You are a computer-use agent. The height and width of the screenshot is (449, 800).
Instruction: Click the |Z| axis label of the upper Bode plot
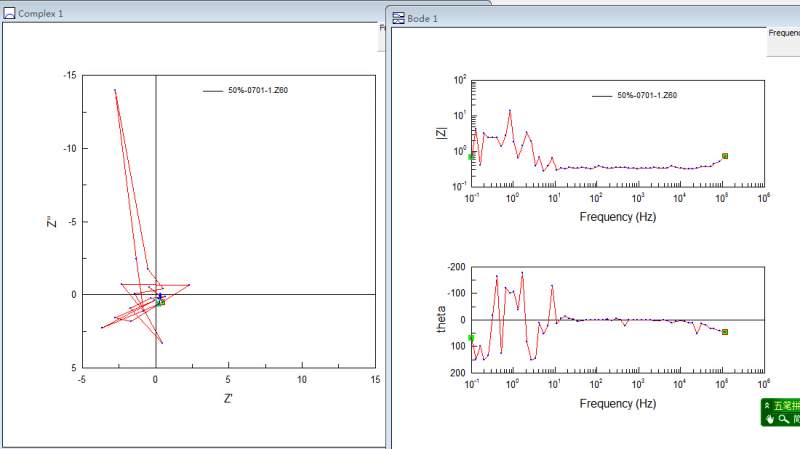coord(441,133)
